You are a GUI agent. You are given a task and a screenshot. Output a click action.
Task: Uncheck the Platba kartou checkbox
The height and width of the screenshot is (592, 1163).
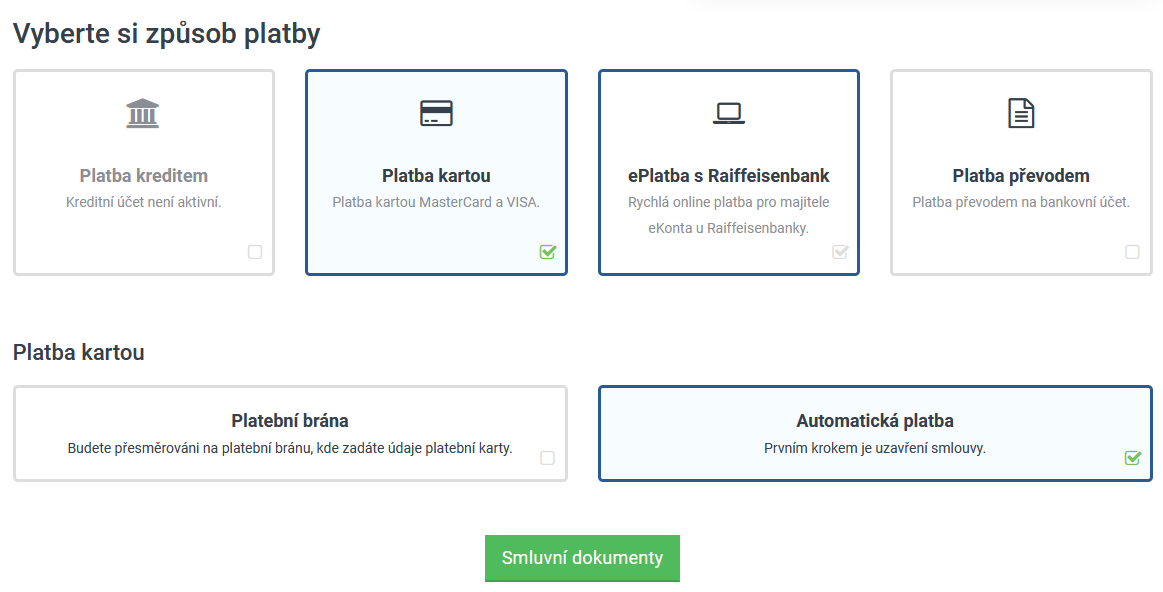click(547, 252)
